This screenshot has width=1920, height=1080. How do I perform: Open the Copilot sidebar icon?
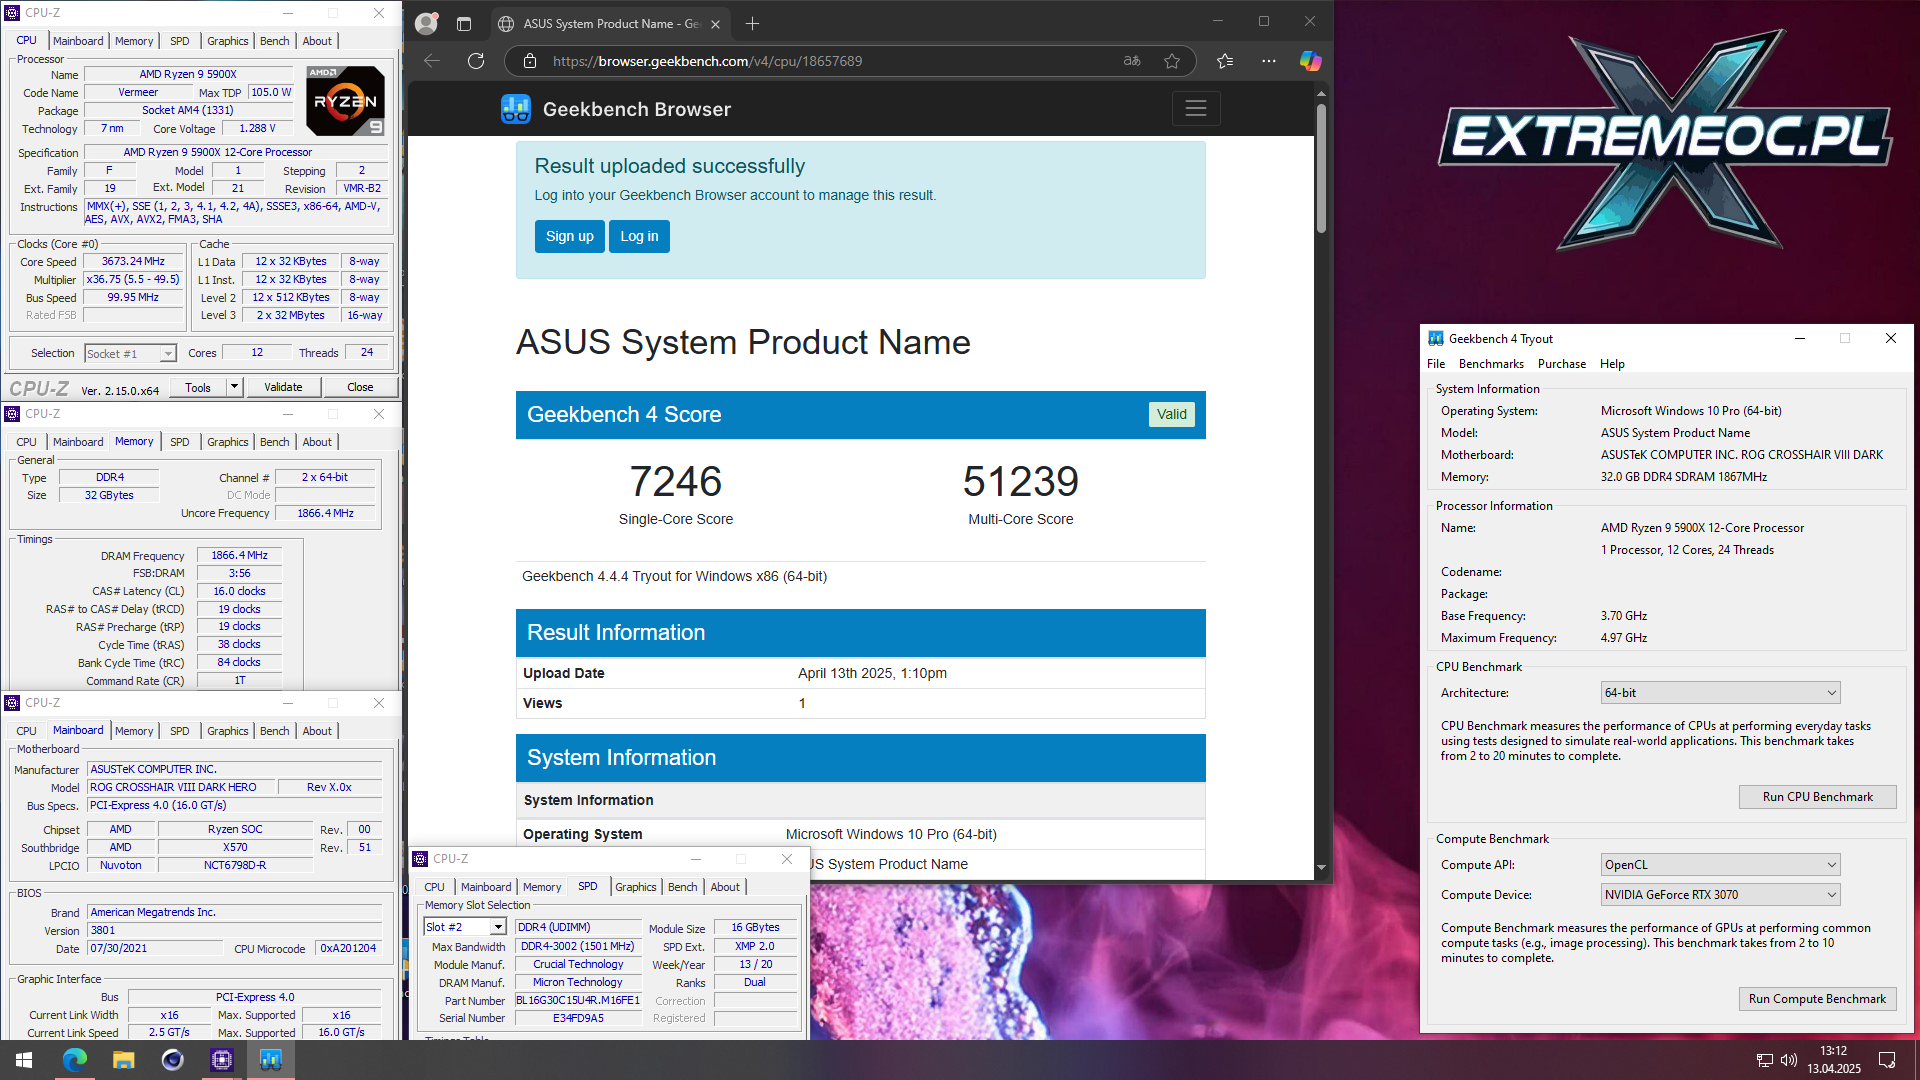[1310, 61]
